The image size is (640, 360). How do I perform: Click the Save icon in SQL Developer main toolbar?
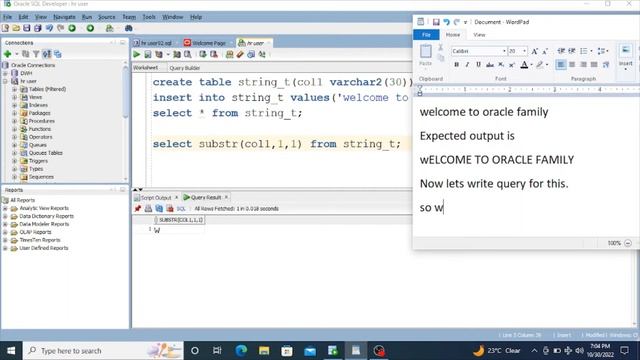(x=27, y=28)
